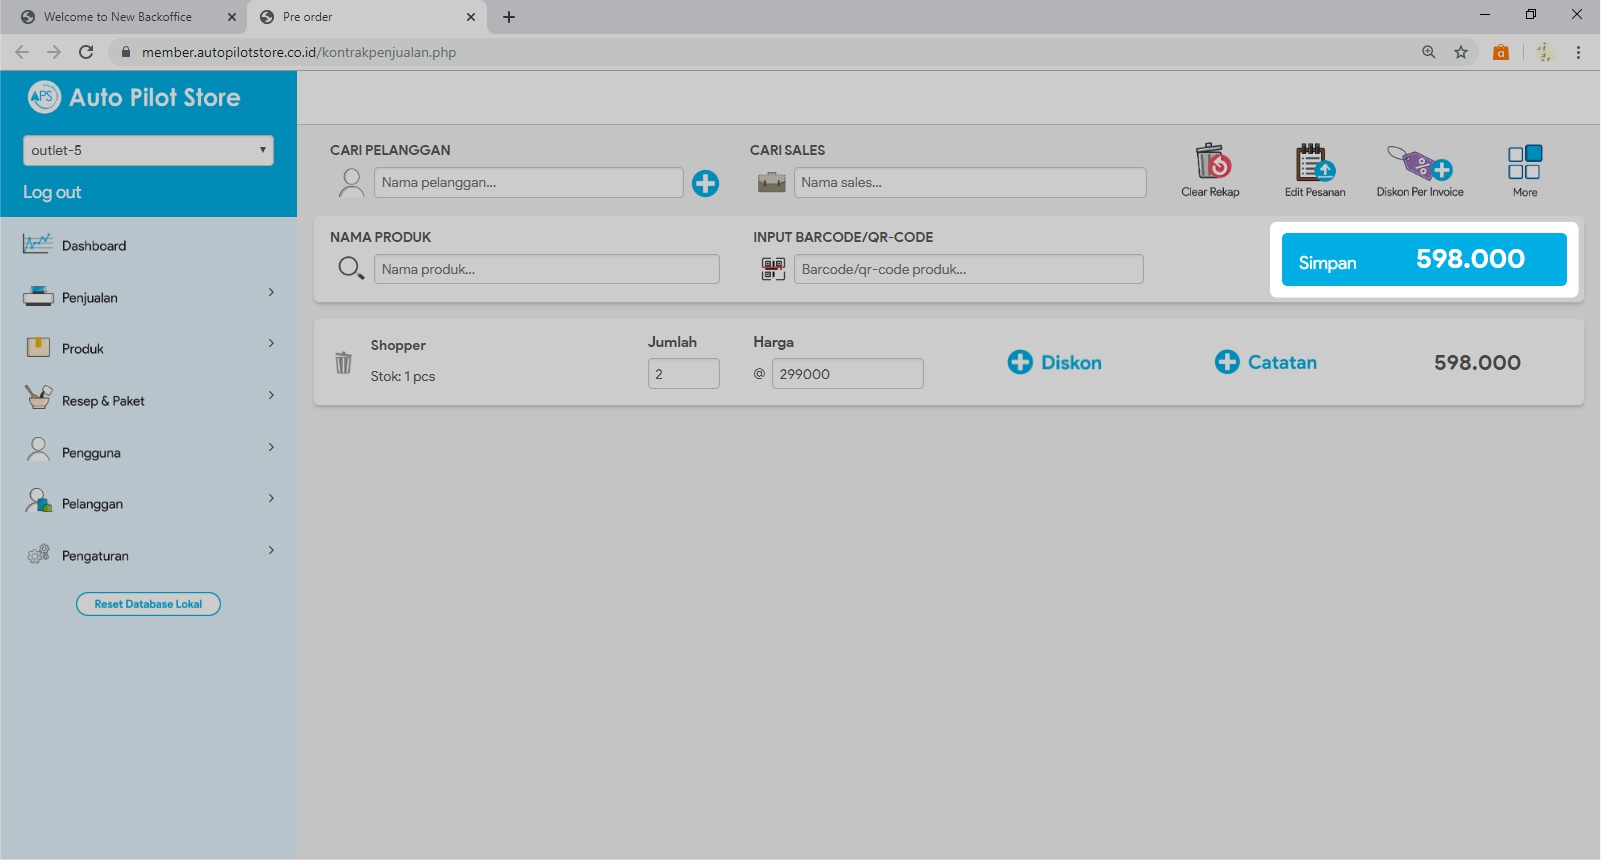Screen dimensions: 1601x860
Task: Open the More grid icon
Action: click(x=1524, y=162)
